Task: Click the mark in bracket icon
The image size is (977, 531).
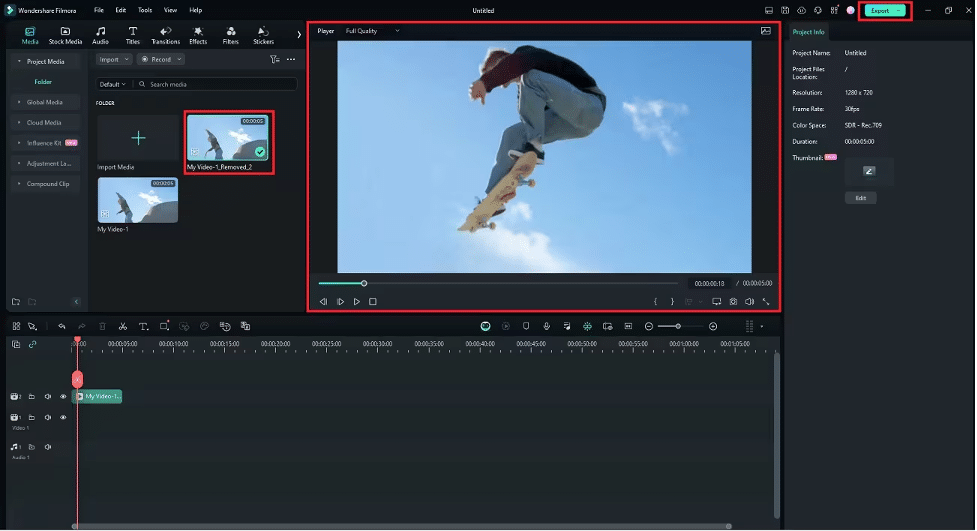Action: click(x=655, y=302)
